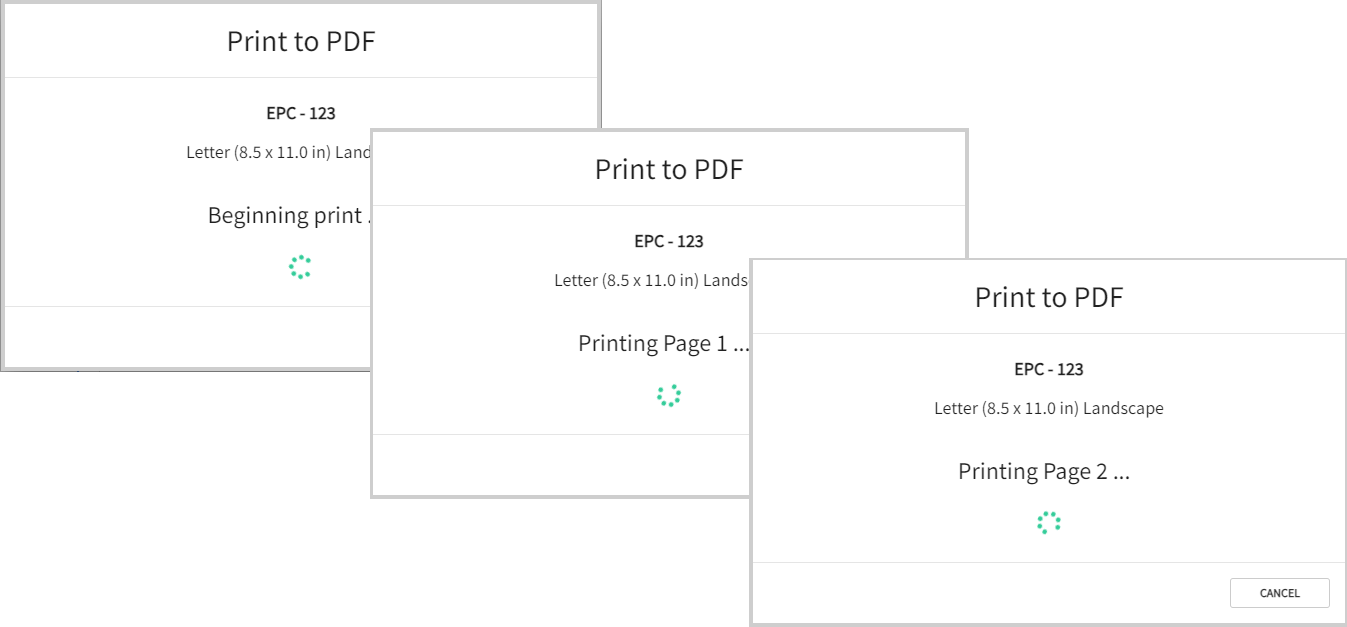This screenshot has width=1347, height=627.
Task: Click EPC - 123 in the Beginning print dialog
Action: 301,113
